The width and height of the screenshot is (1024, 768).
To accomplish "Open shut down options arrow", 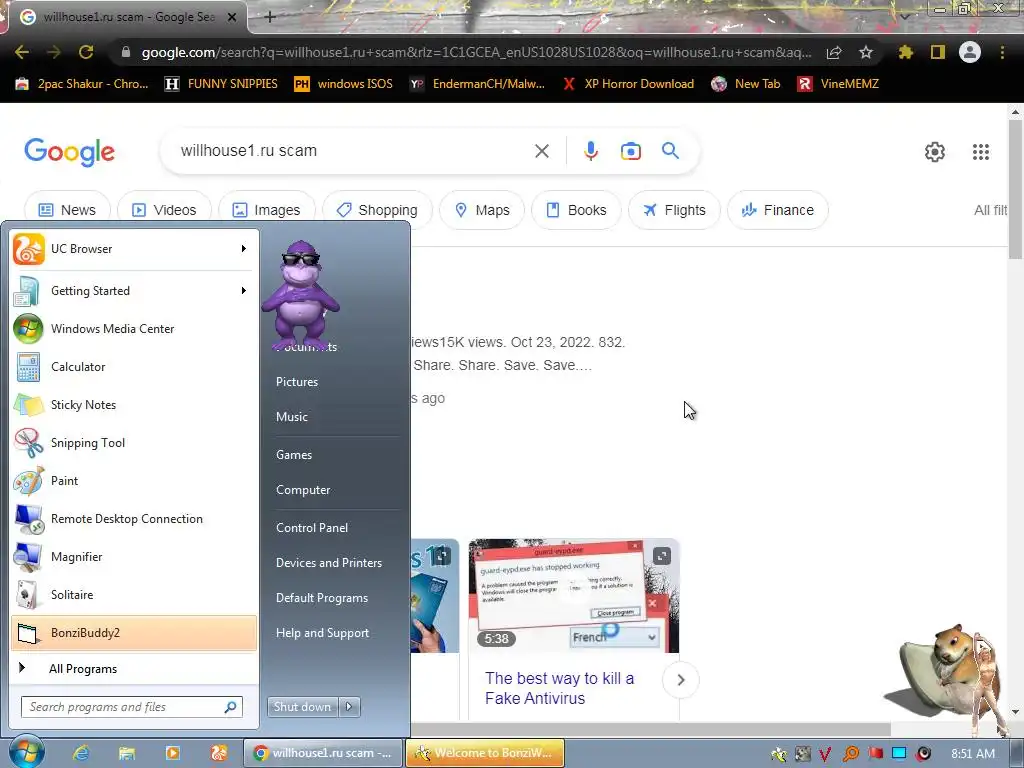I will pos(349,707).
